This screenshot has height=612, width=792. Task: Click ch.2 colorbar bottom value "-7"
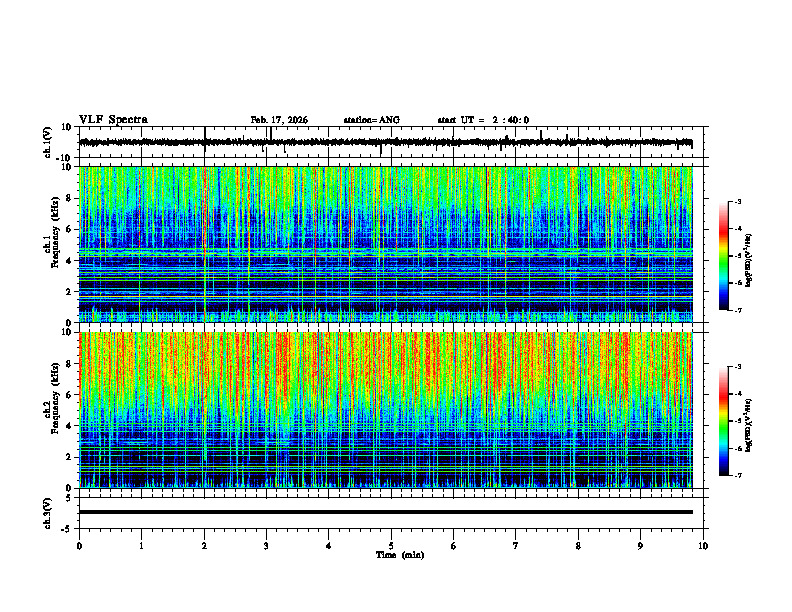pos(738,475)
